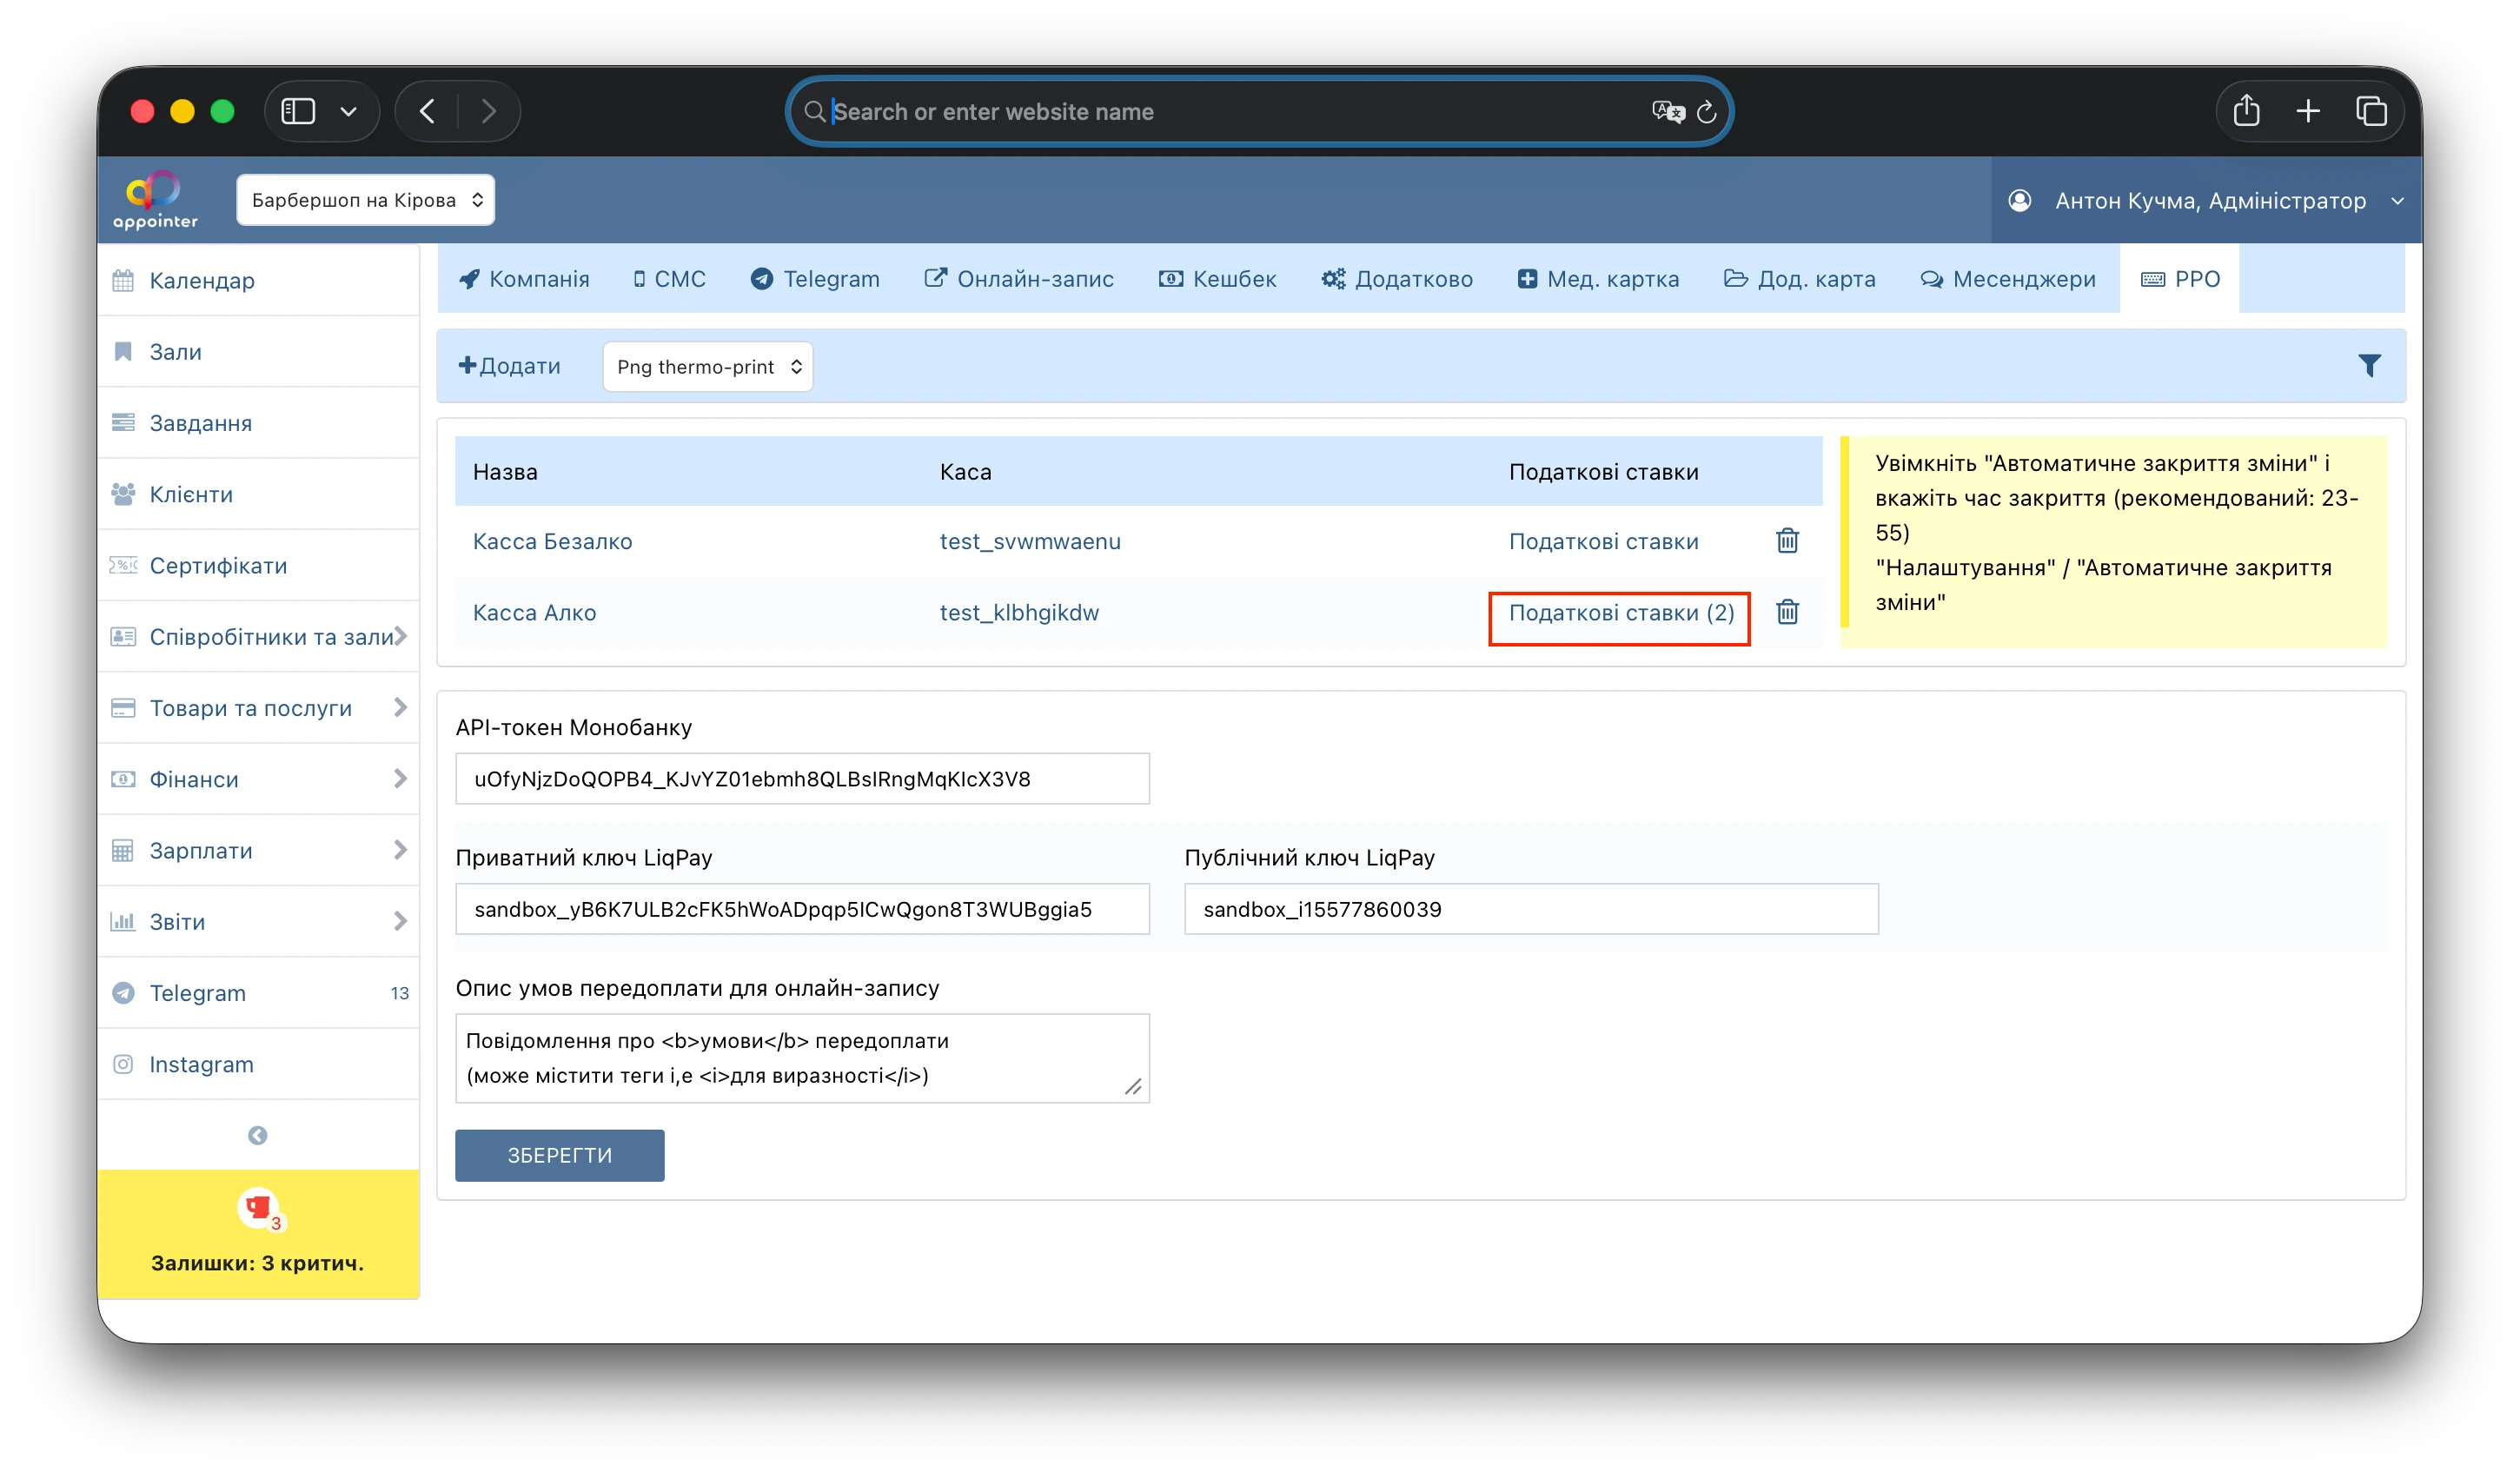Collapse sidebar with left arrow circle icon
Image resolution: width=2520 pixels, height=1472 pixels.
click(257, 1135)
